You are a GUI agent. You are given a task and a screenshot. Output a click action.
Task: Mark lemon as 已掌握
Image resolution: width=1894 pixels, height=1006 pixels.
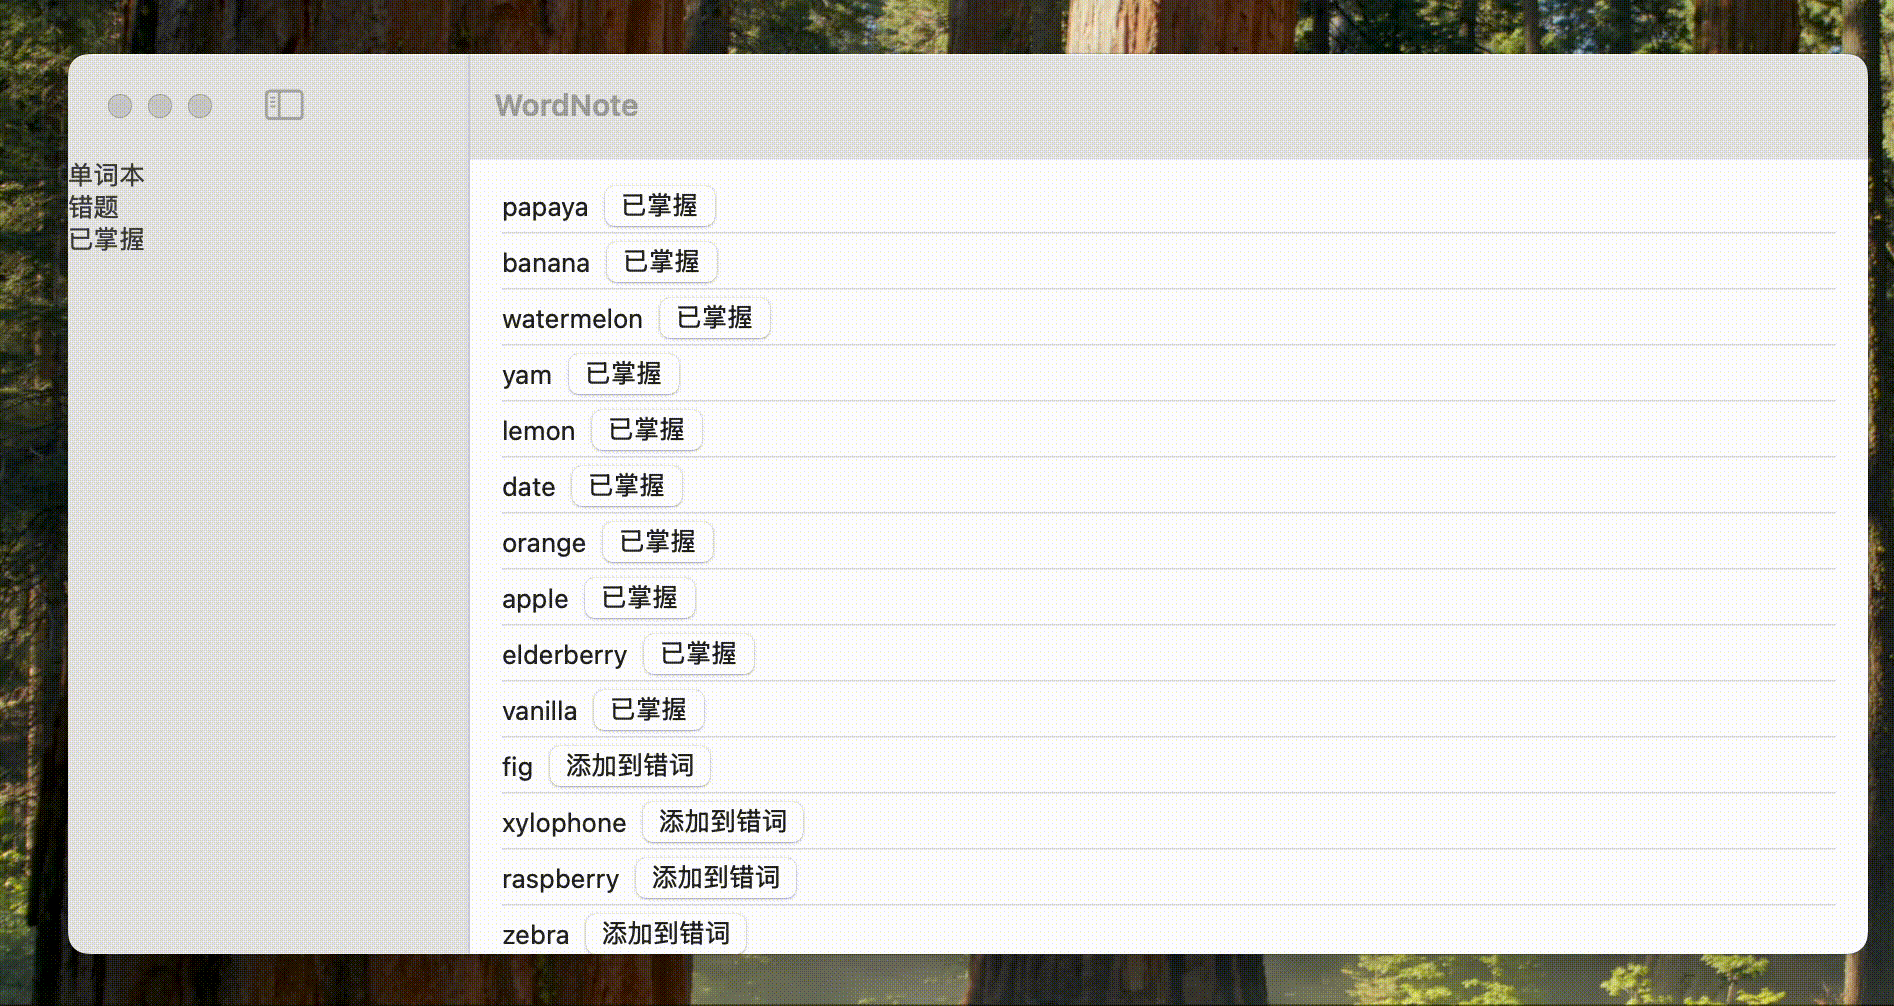pyautogui.click(x=646, y=430)
